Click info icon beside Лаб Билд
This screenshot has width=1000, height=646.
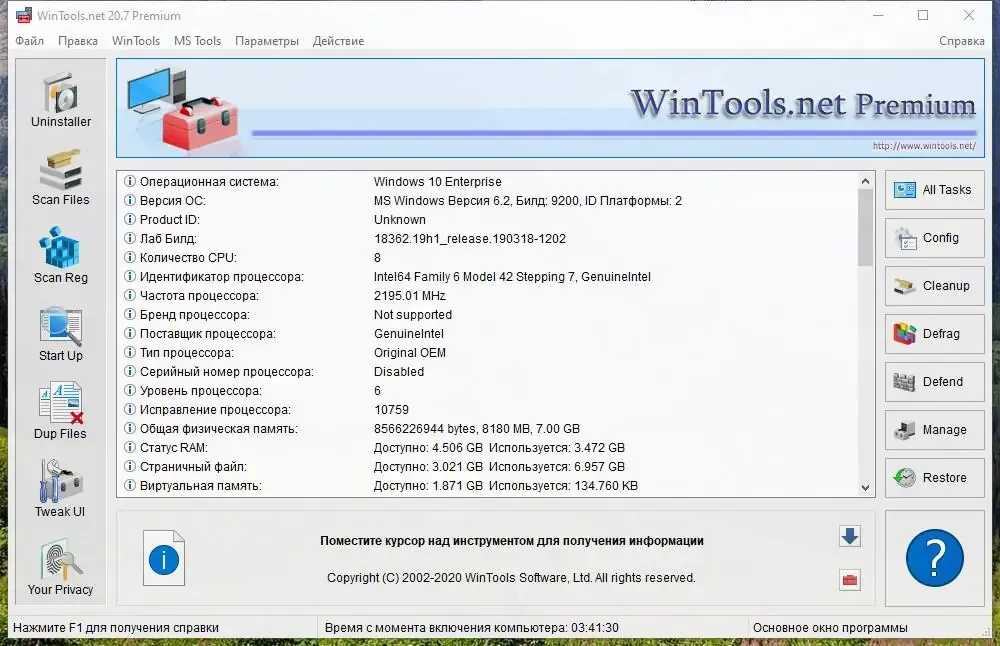(129, 239)
